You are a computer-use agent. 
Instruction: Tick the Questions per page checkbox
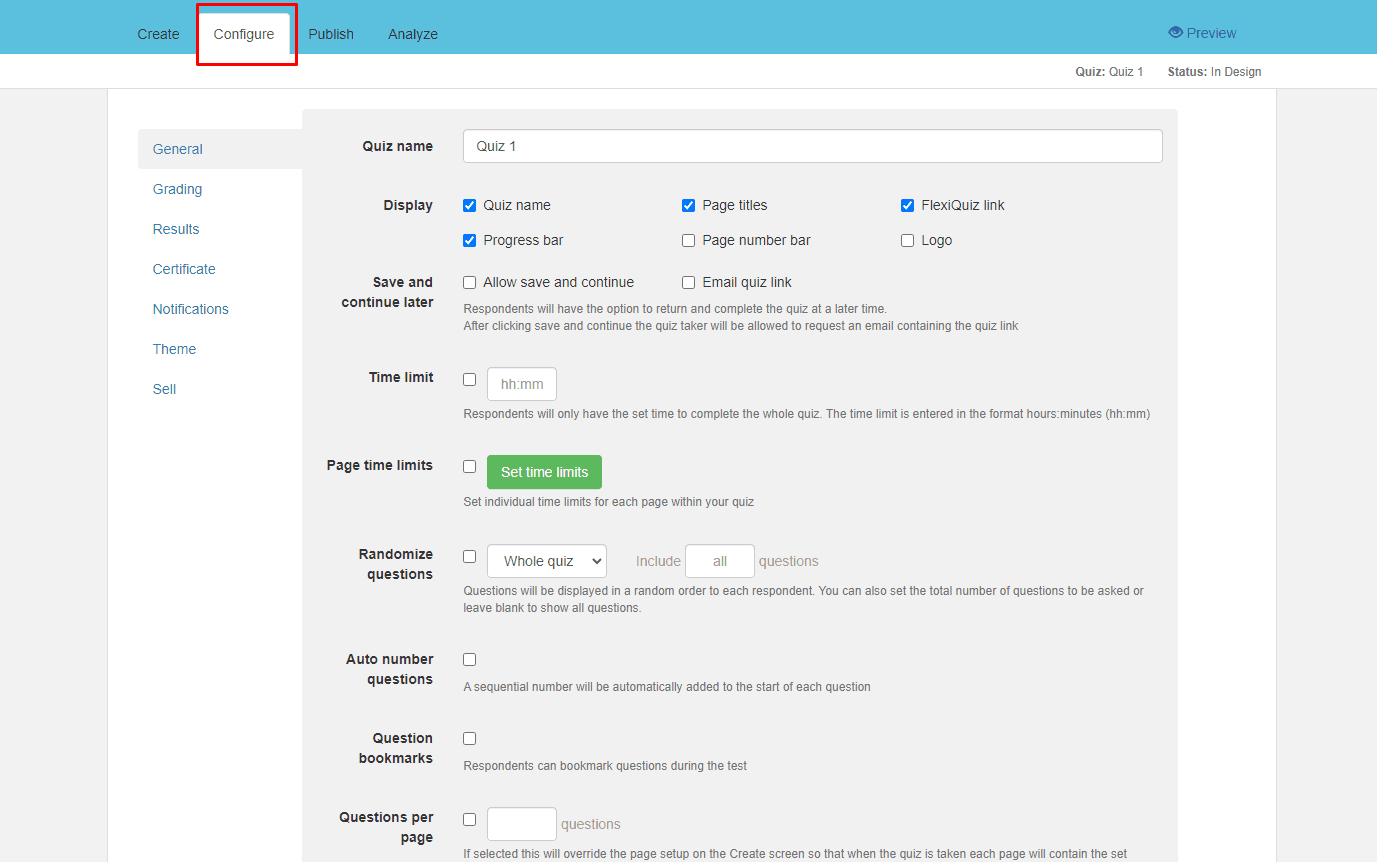pyautogui.click(x=470, y=819)
